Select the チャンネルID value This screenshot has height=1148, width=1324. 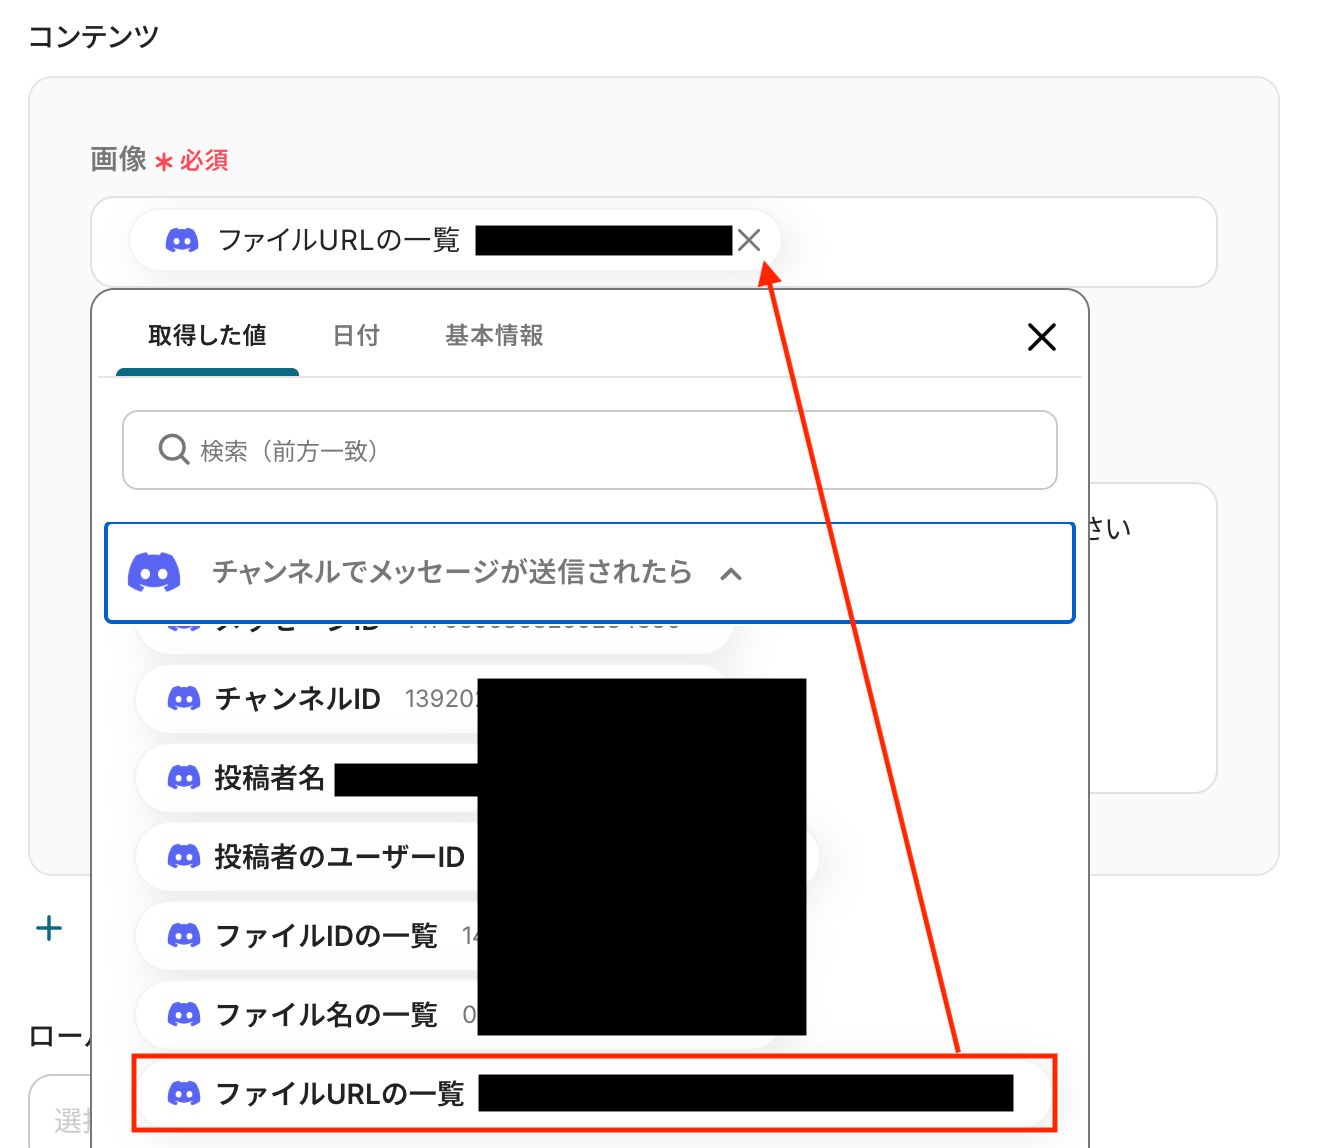[434, 698]
